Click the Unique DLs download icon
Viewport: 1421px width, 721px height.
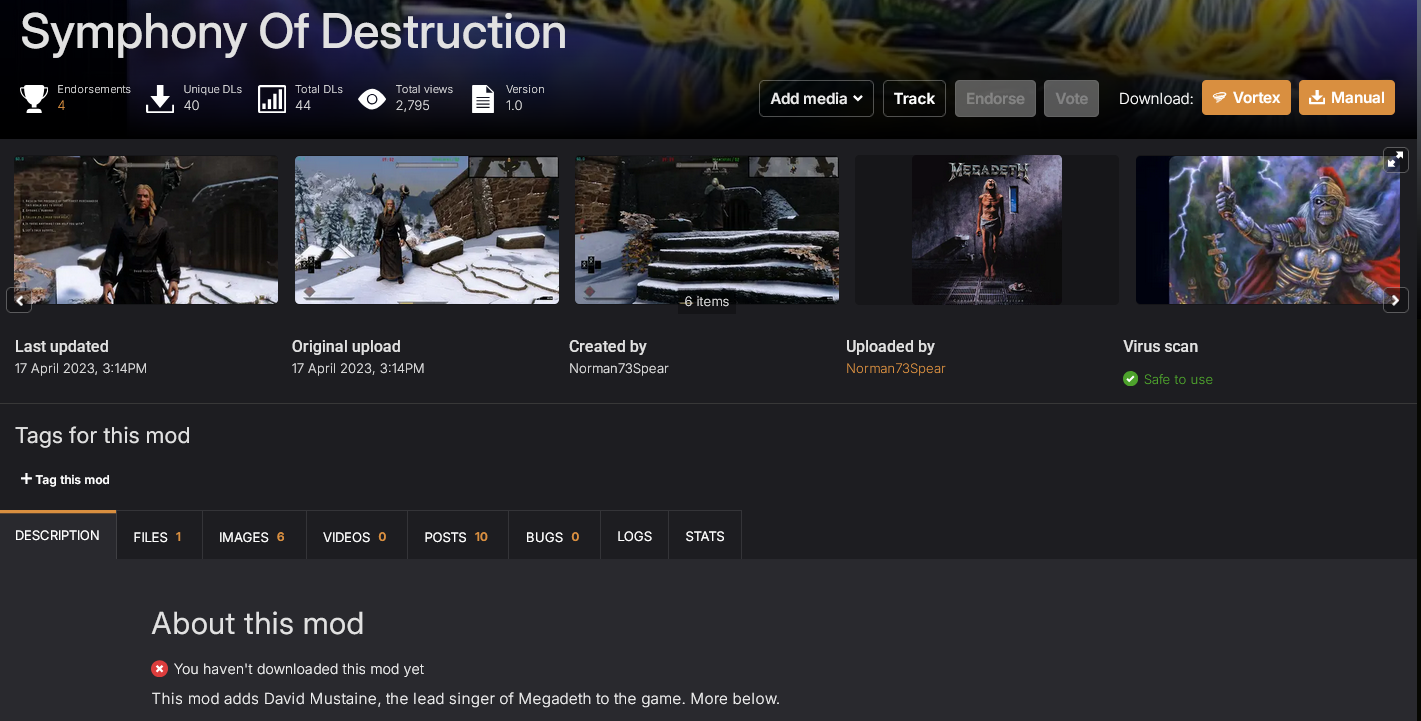pos(160,98)
